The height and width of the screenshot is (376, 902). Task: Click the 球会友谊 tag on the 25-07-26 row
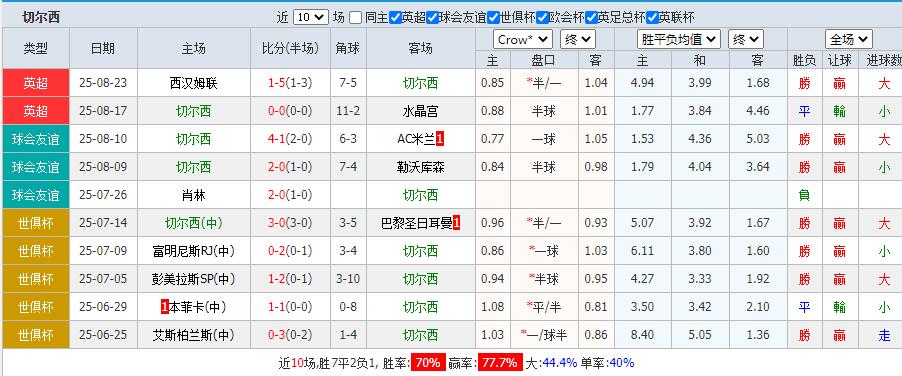pos(36,195)
